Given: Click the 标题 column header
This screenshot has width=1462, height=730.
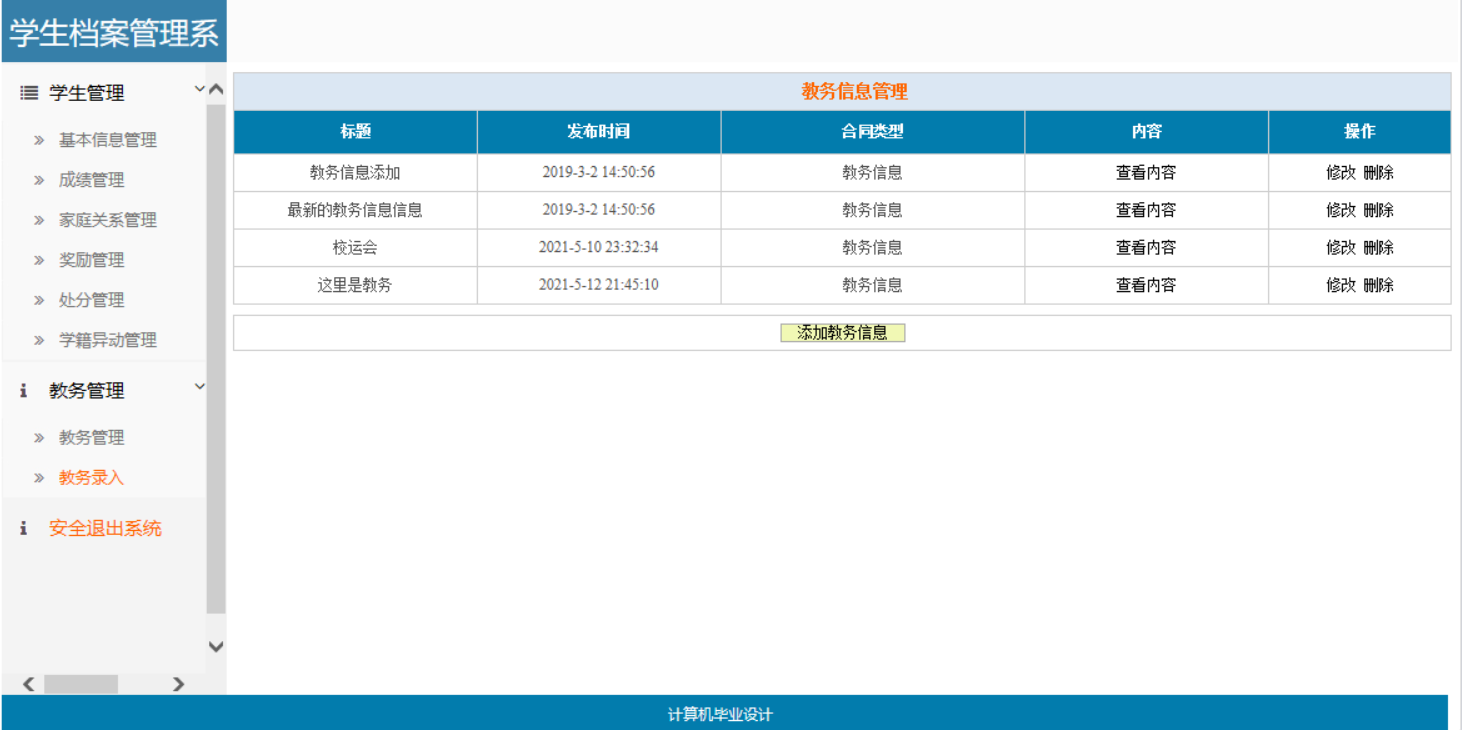Looking at the screenshot, I should click(x=355, y=132).
